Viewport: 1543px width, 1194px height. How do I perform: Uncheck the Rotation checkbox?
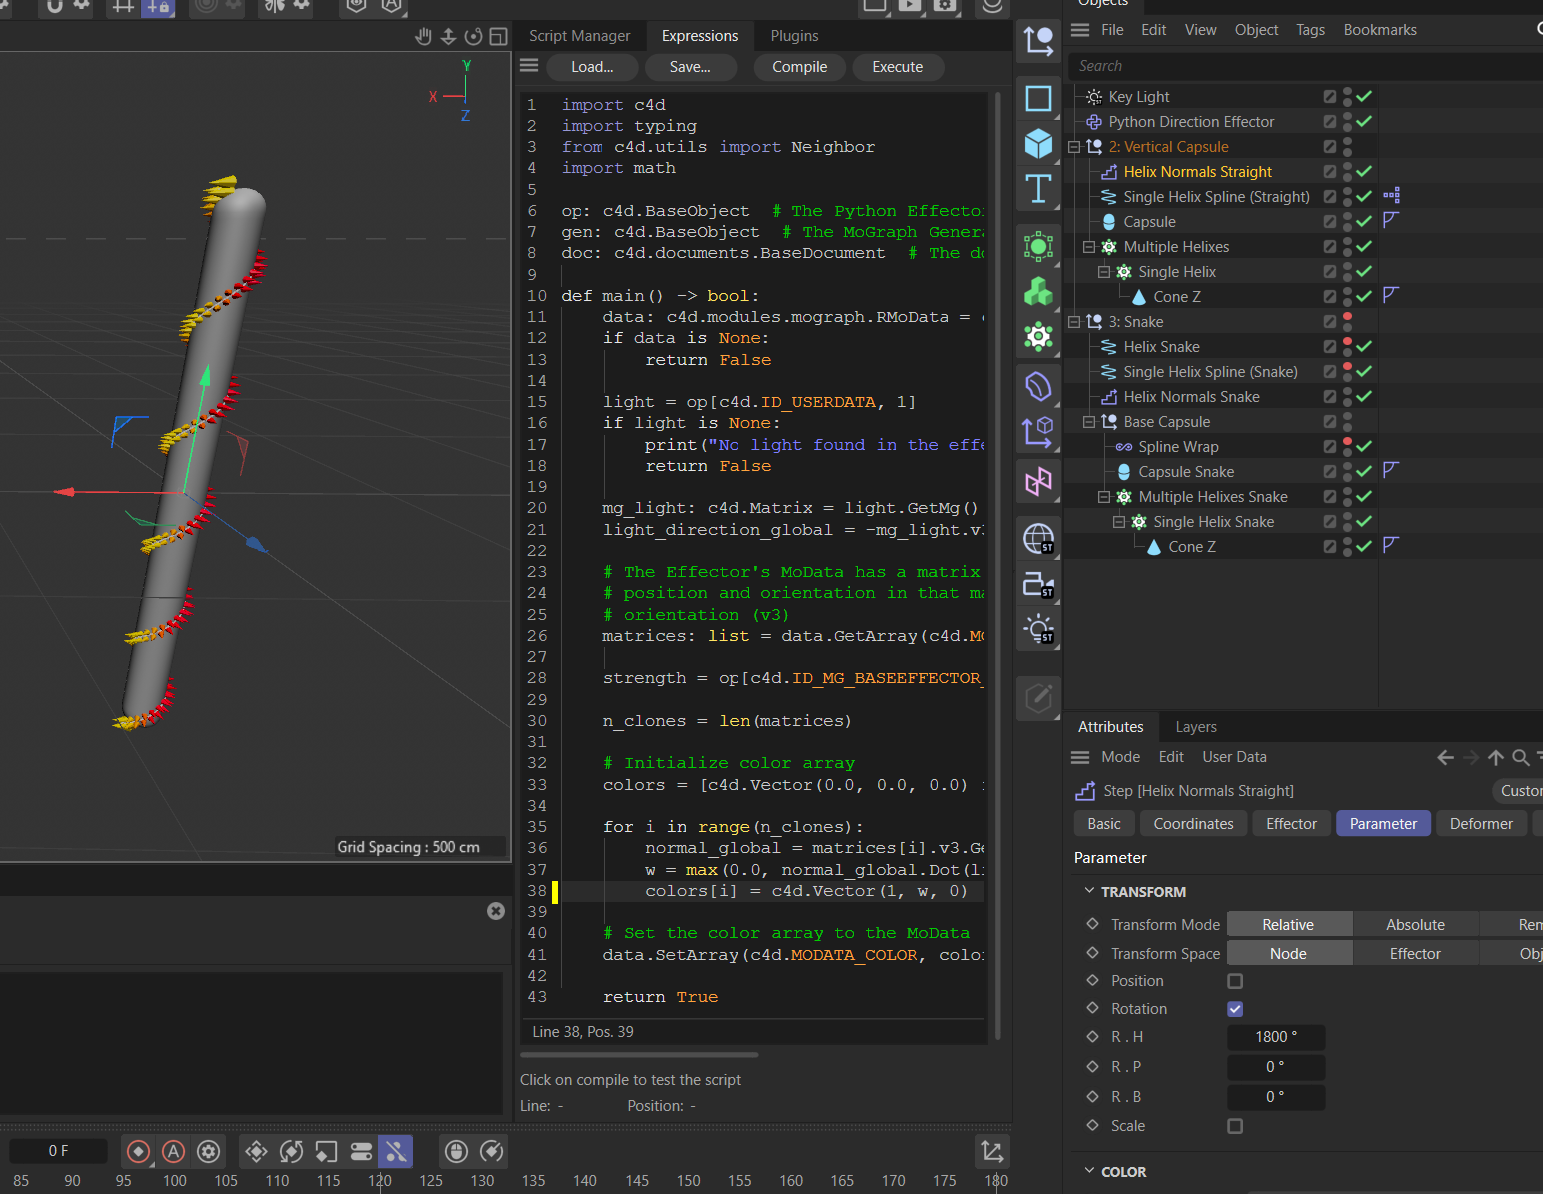pyautogui.click(x=1235, y=1009)
